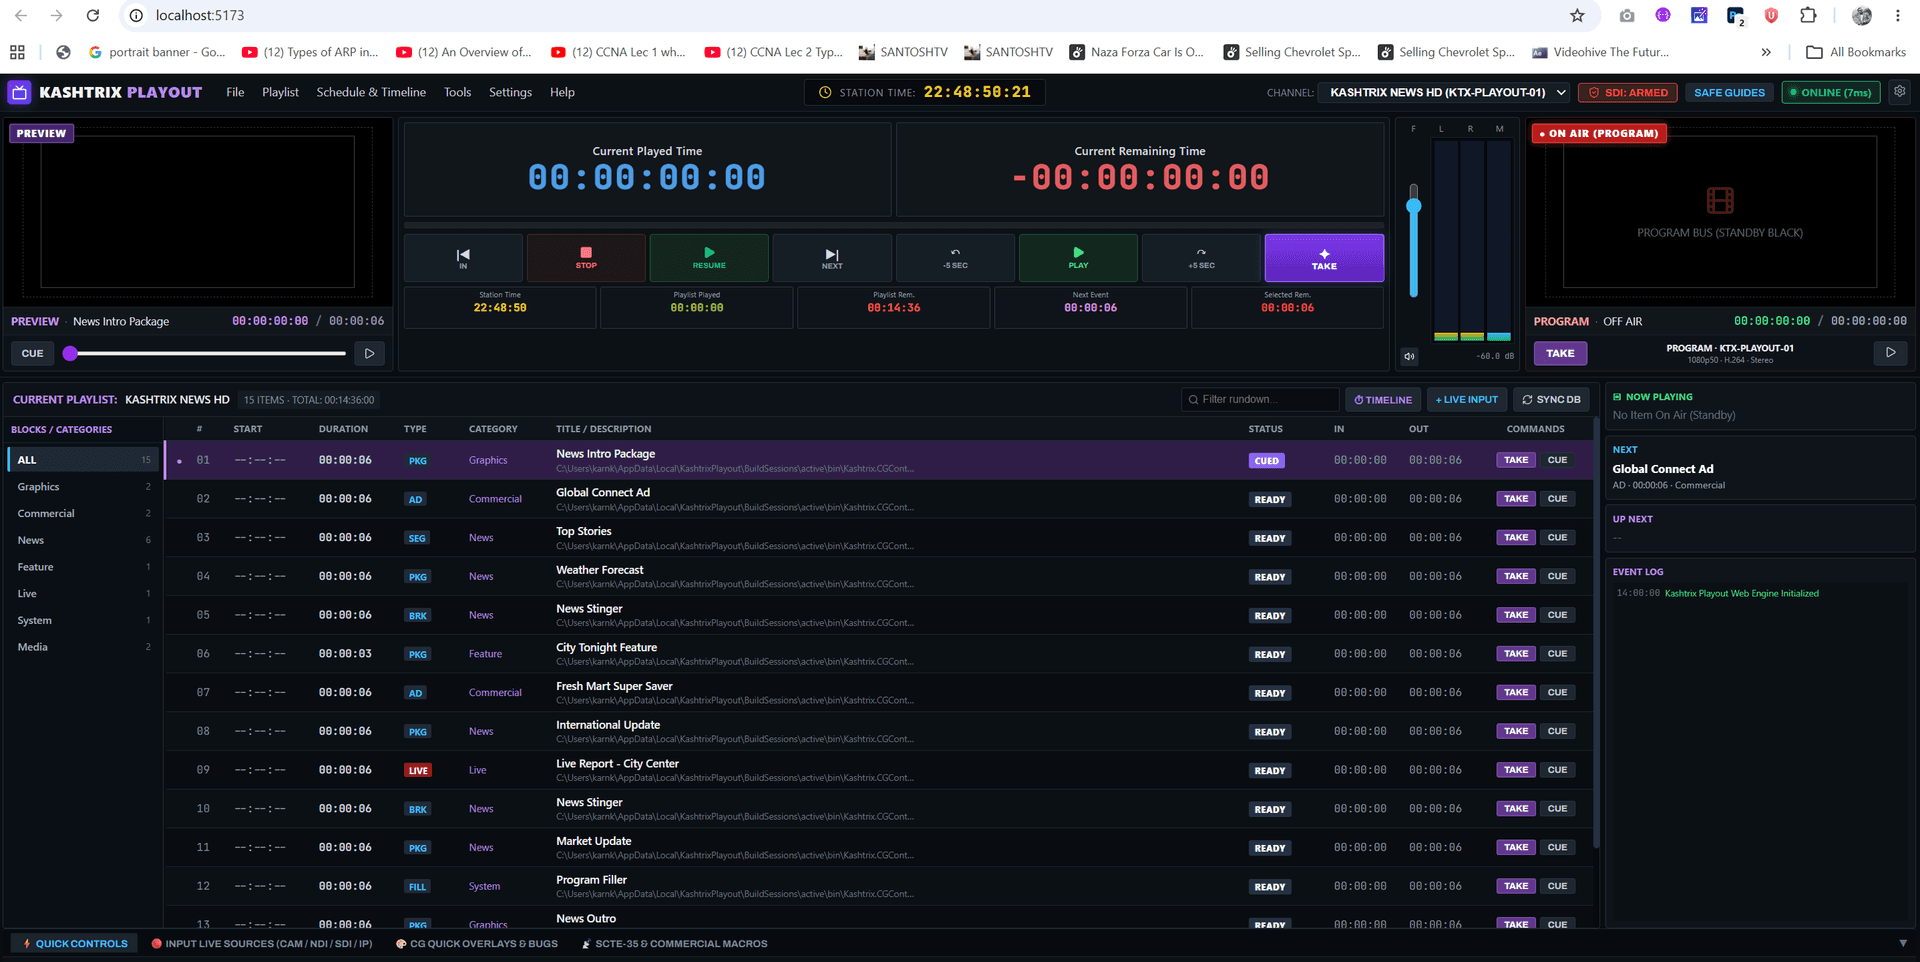The image size is (1920, 962).
Task: Go to IN point with the transport IN button
Action: tap(463, 258)
